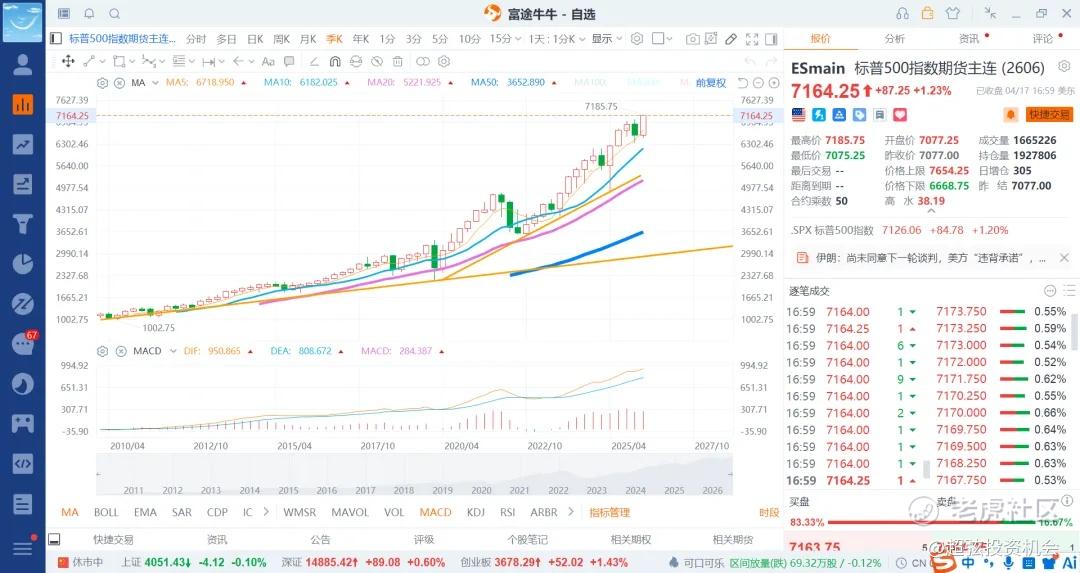Click the 前复权 adjustment button

(x=711, y=83)
